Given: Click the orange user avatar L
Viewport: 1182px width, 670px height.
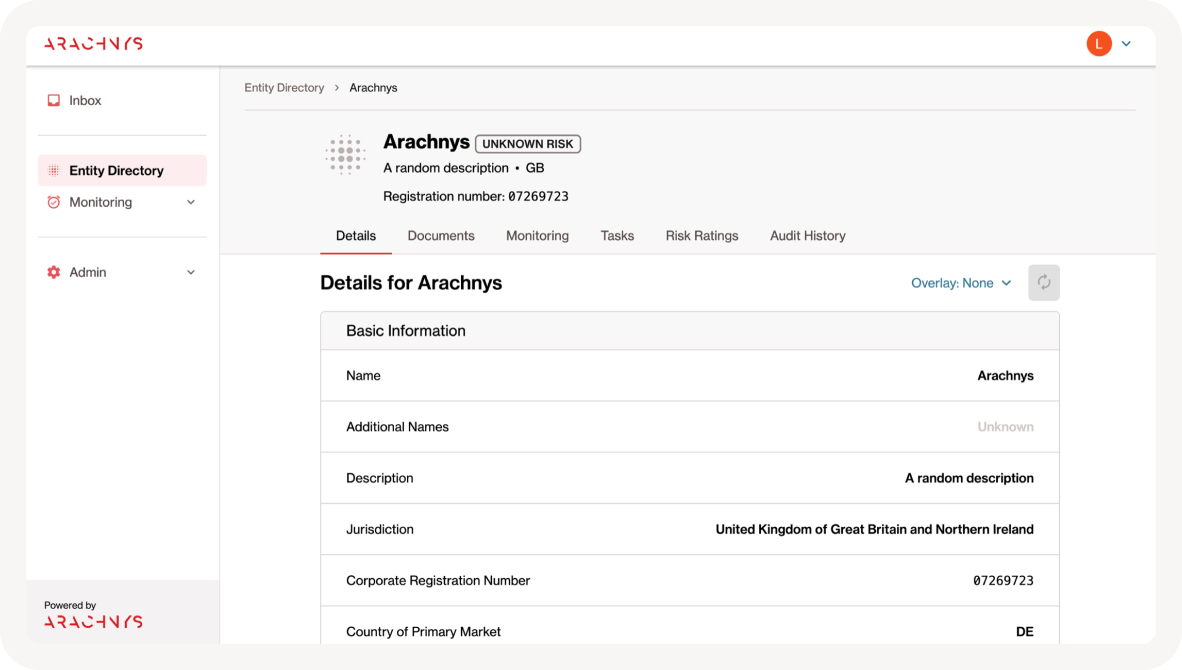Looking at the screenshot, I should tap(1098, 44).
